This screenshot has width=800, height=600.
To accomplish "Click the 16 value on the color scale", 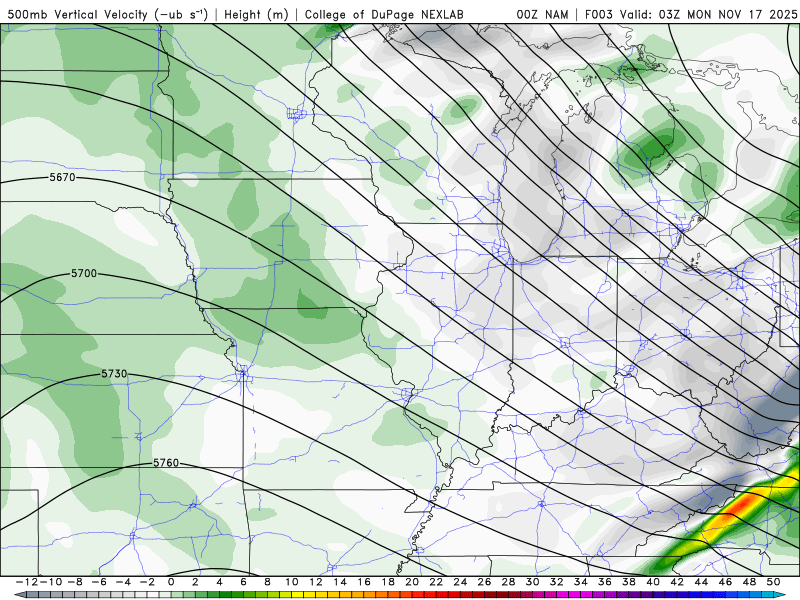I will tap(364, 582).
